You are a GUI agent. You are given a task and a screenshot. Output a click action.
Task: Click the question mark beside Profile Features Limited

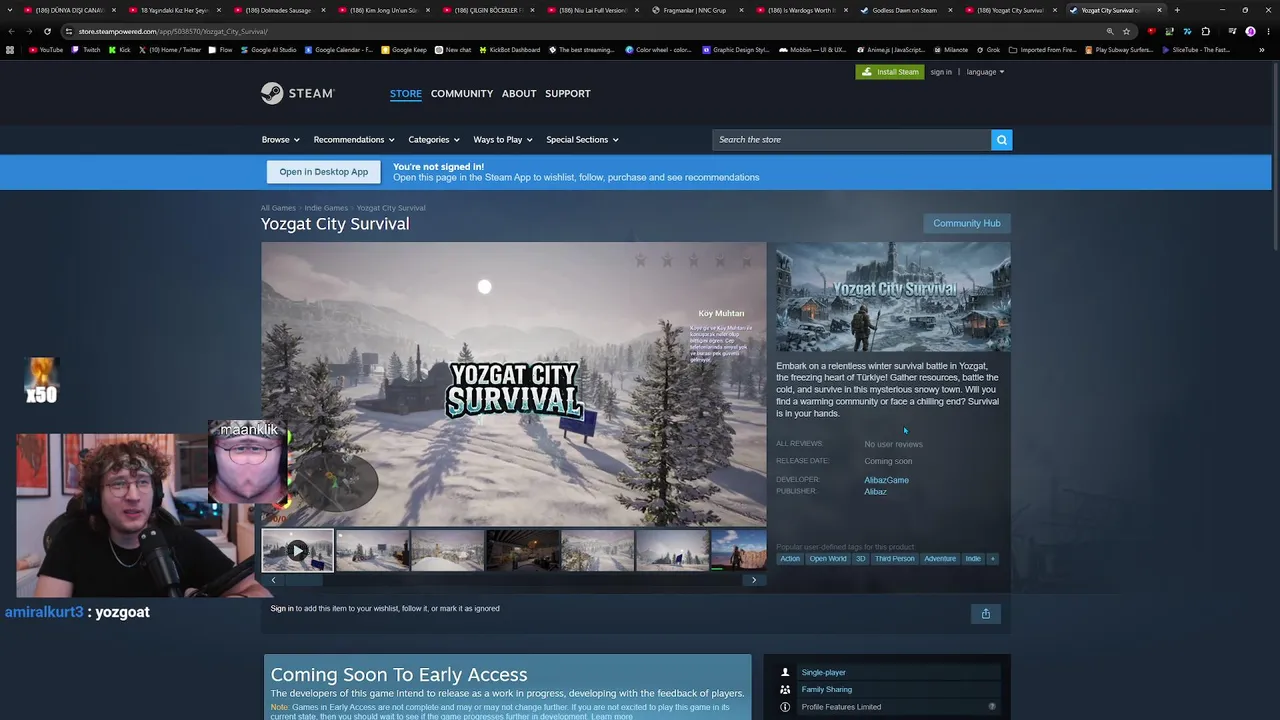(x=992, y=707)
